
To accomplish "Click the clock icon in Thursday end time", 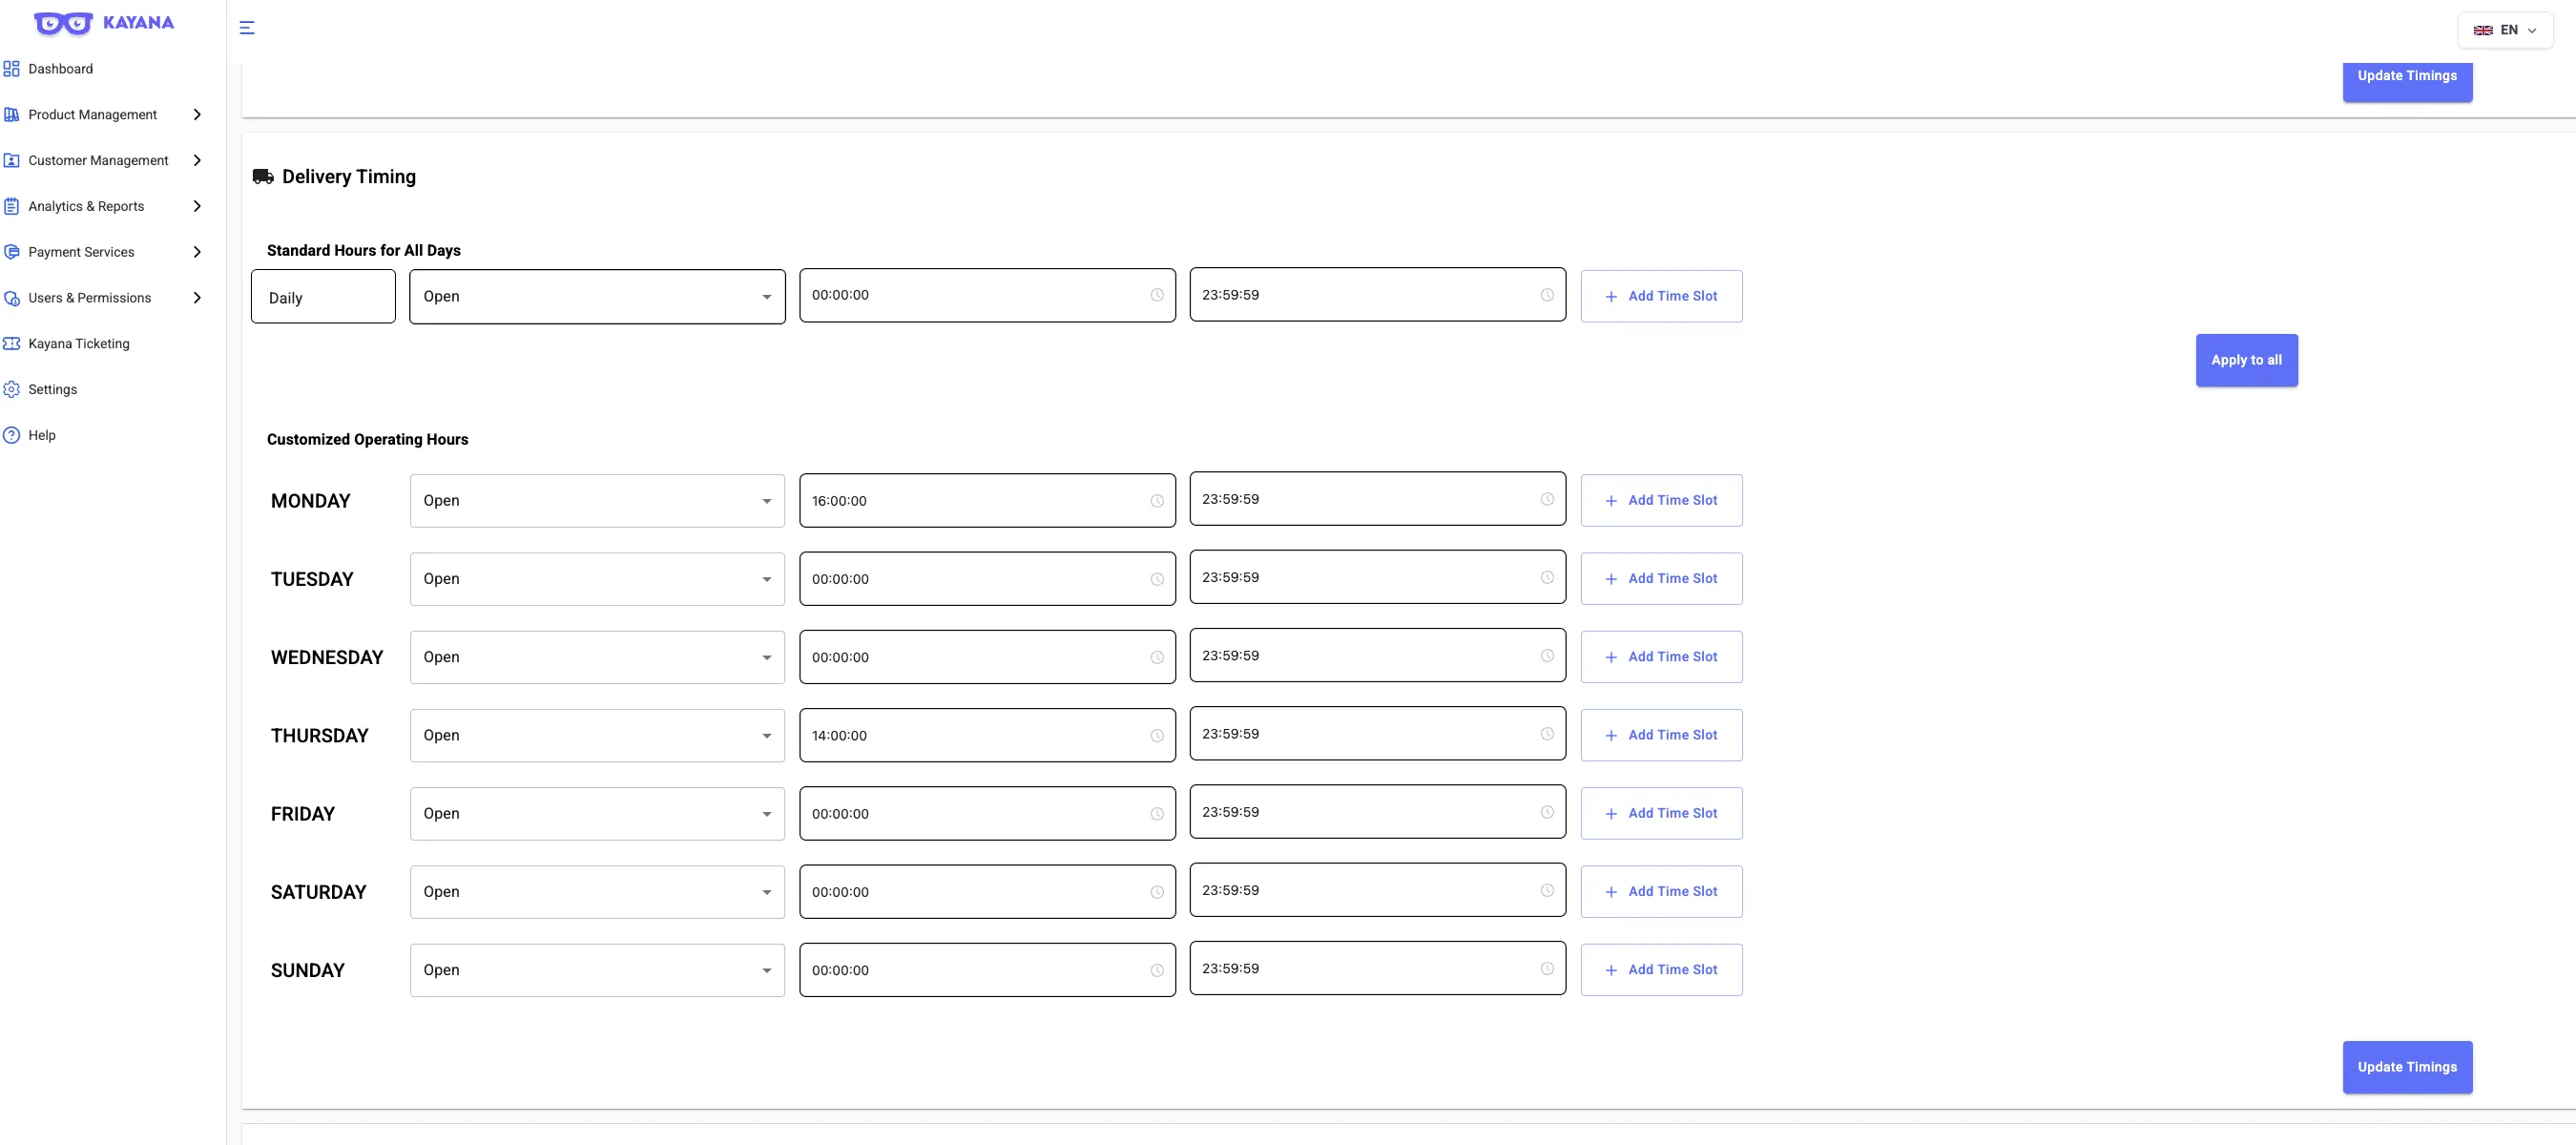I will 1547,734.
